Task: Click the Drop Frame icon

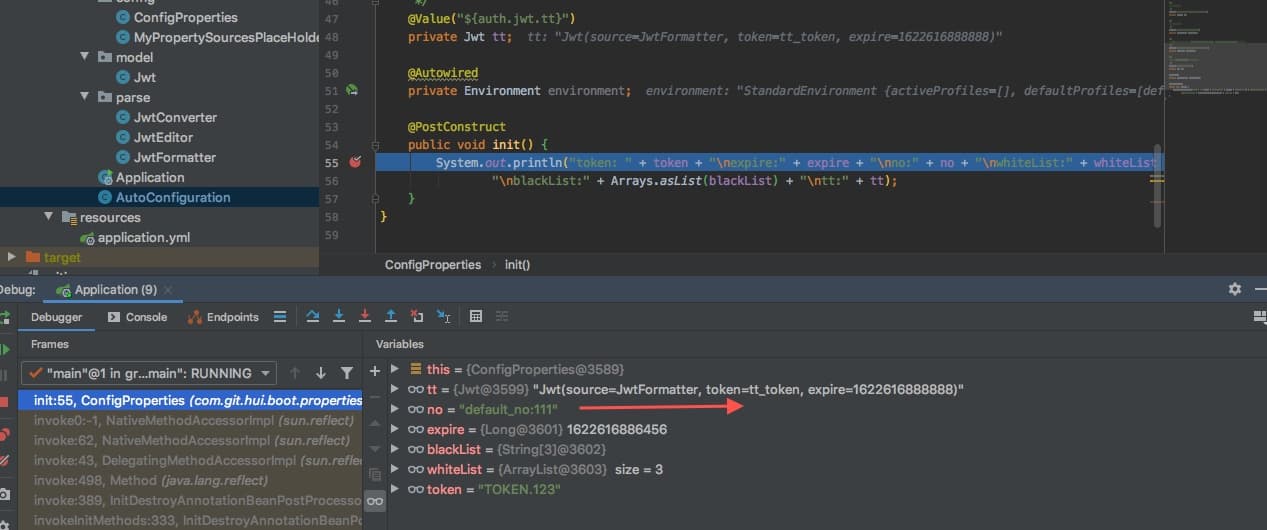Action: tap(417, 317)
